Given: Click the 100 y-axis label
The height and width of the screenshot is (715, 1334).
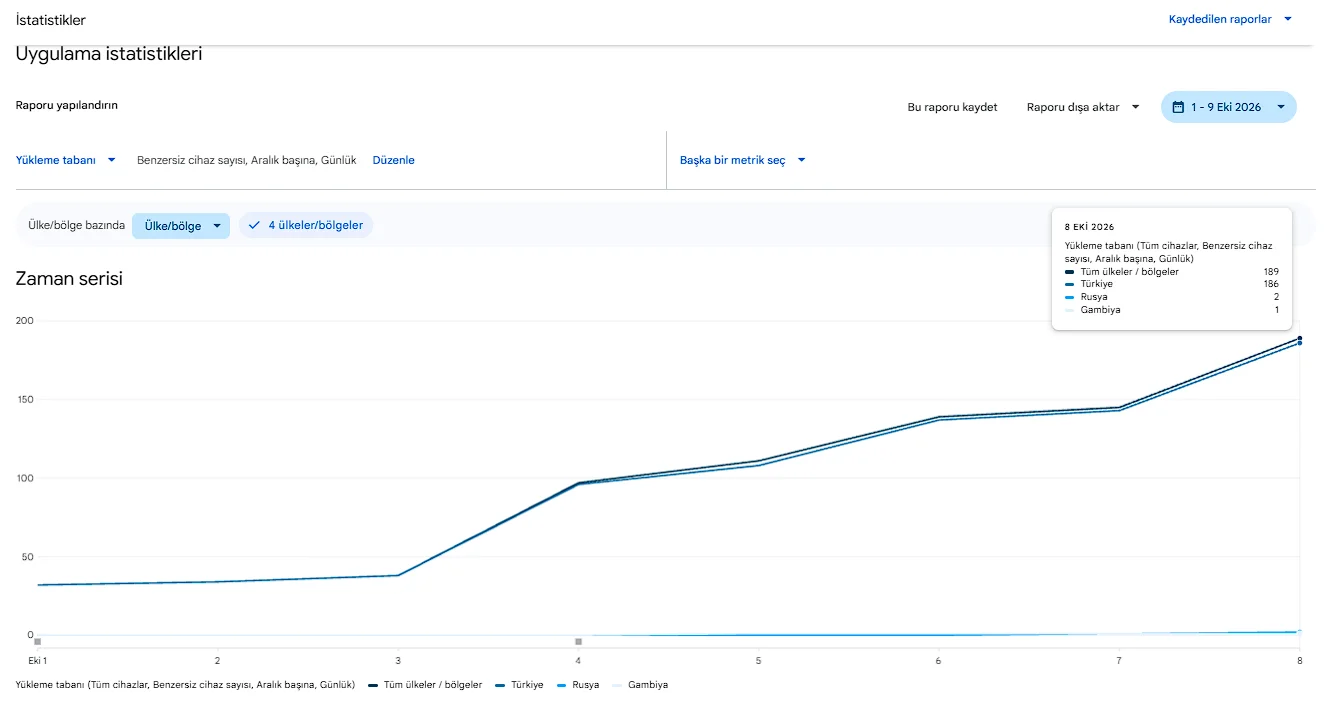Looking at the screenshot, I should [25, 478].
